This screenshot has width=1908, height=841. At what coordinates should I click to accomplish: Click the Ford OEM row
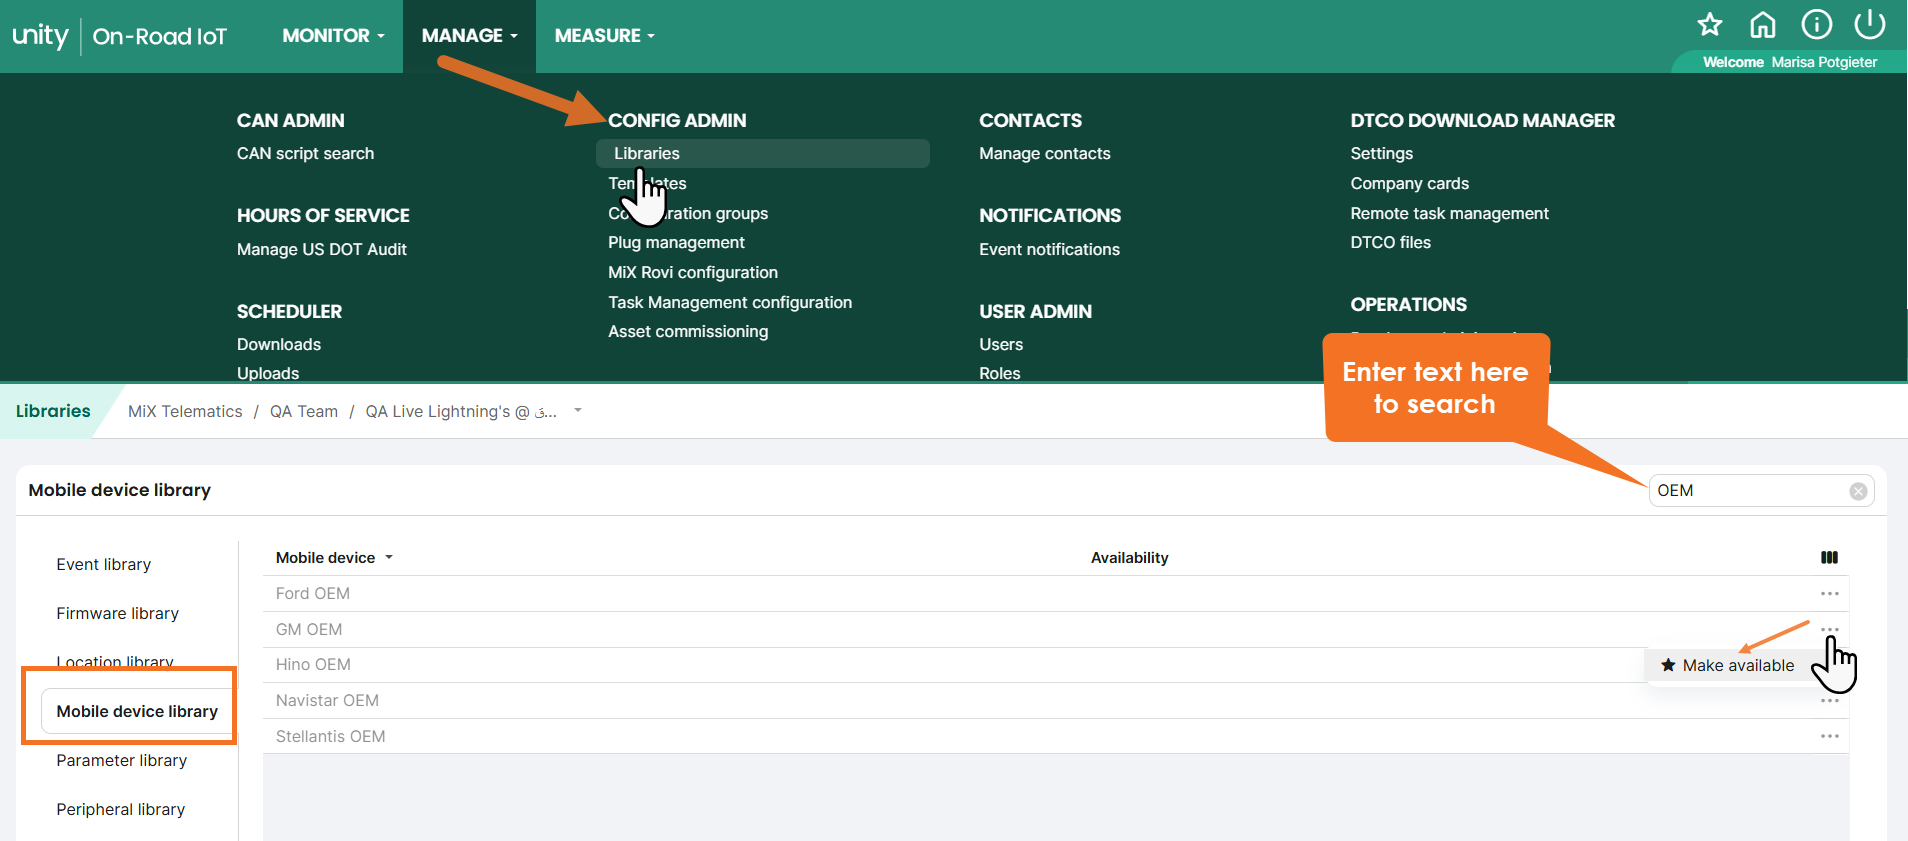[1056, 594]
